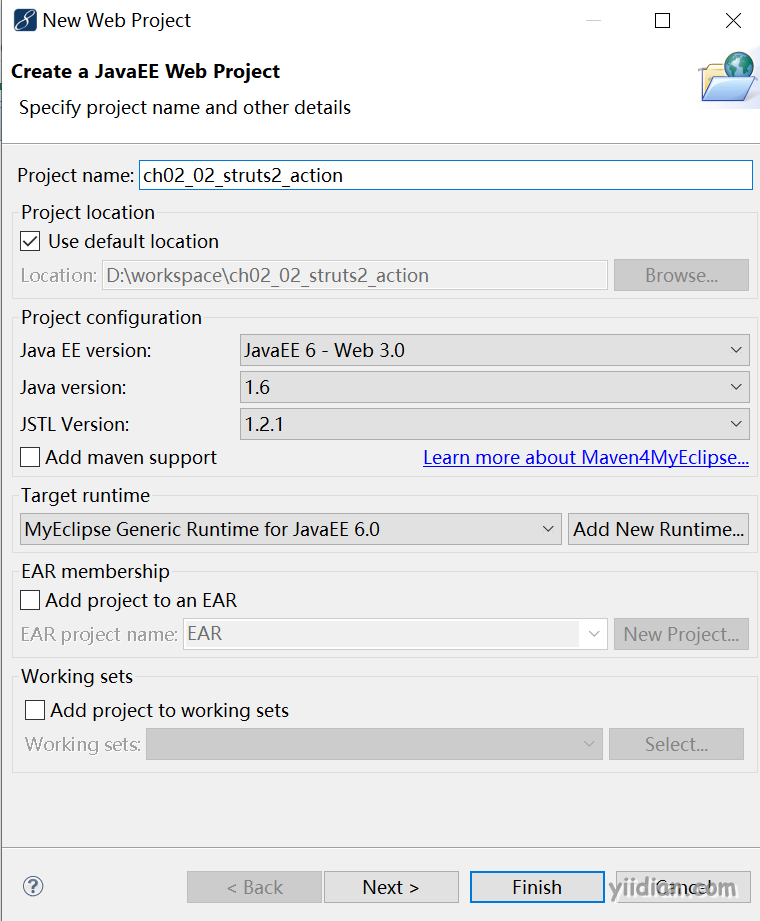Screen dimensions: 760x921
Task: Go to next page with Next >
Action: point(391,887)
